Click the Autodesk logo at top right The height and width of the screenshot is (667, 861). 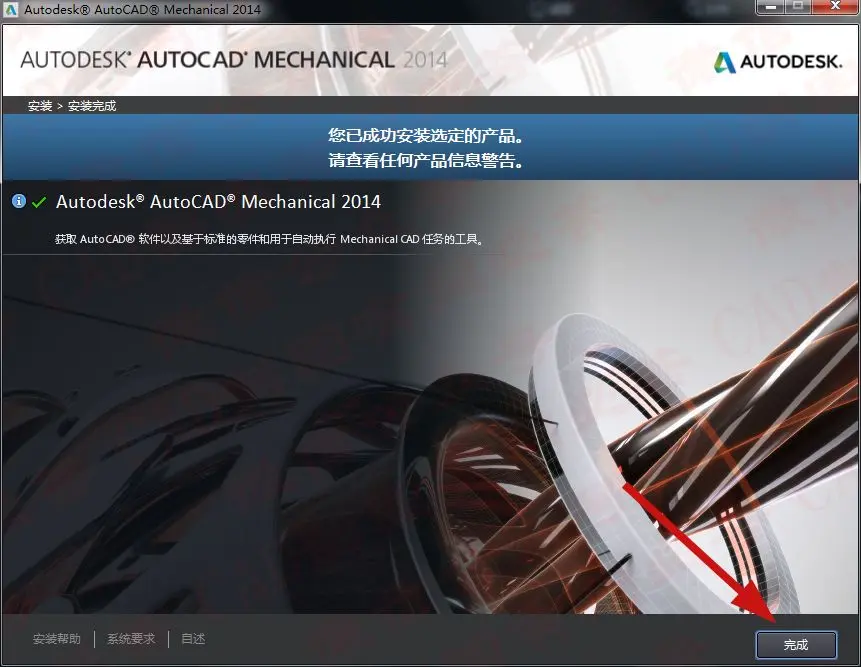pos(778,61)
